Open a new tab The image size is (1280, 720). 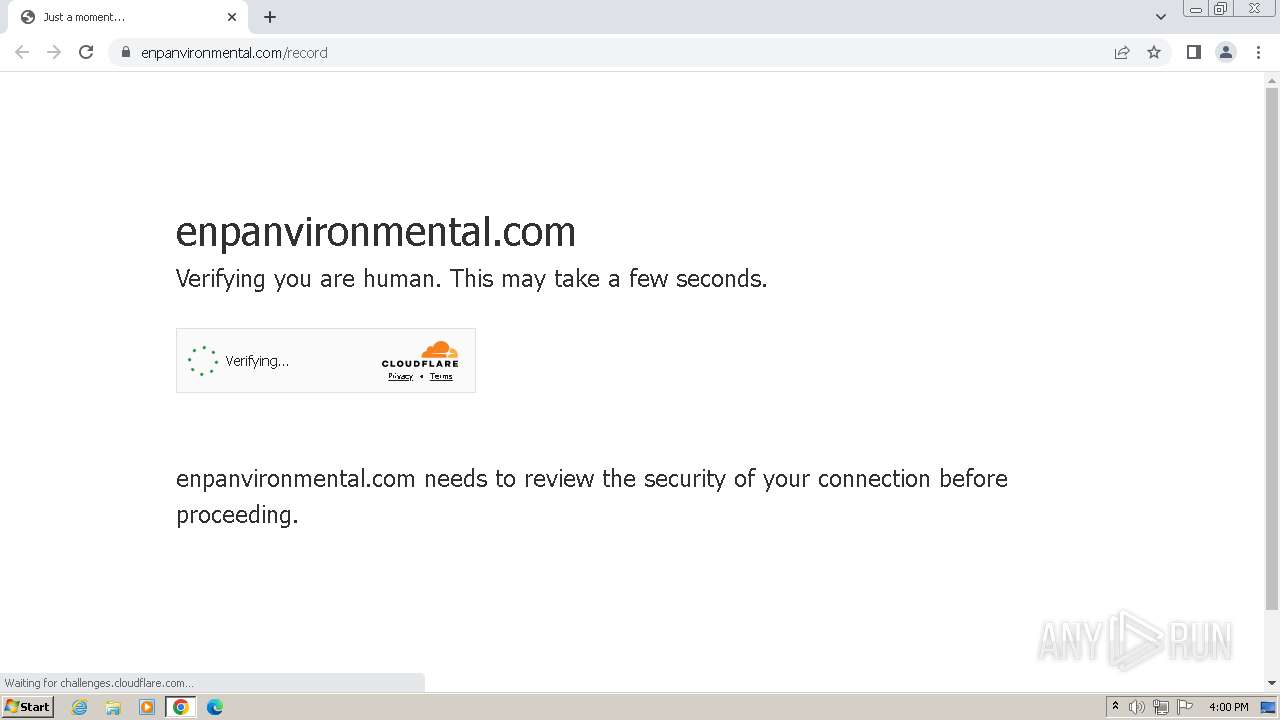tap(270, 17)
